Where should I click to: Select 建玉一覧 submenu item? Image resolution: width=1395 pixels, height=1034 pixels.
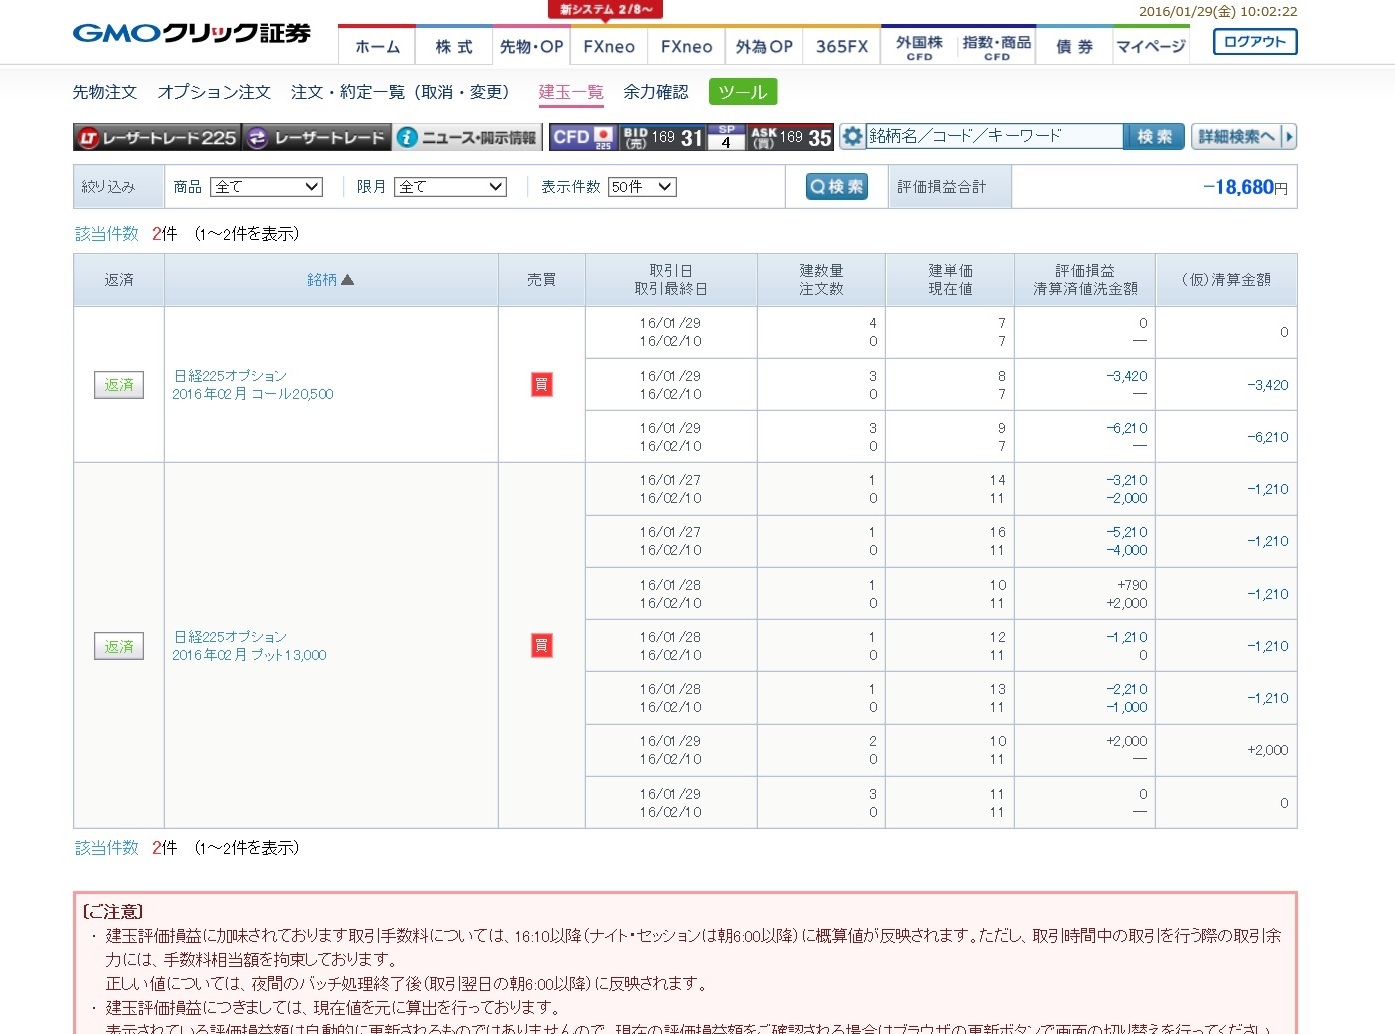pyautogui.click(x=571, y=92)
